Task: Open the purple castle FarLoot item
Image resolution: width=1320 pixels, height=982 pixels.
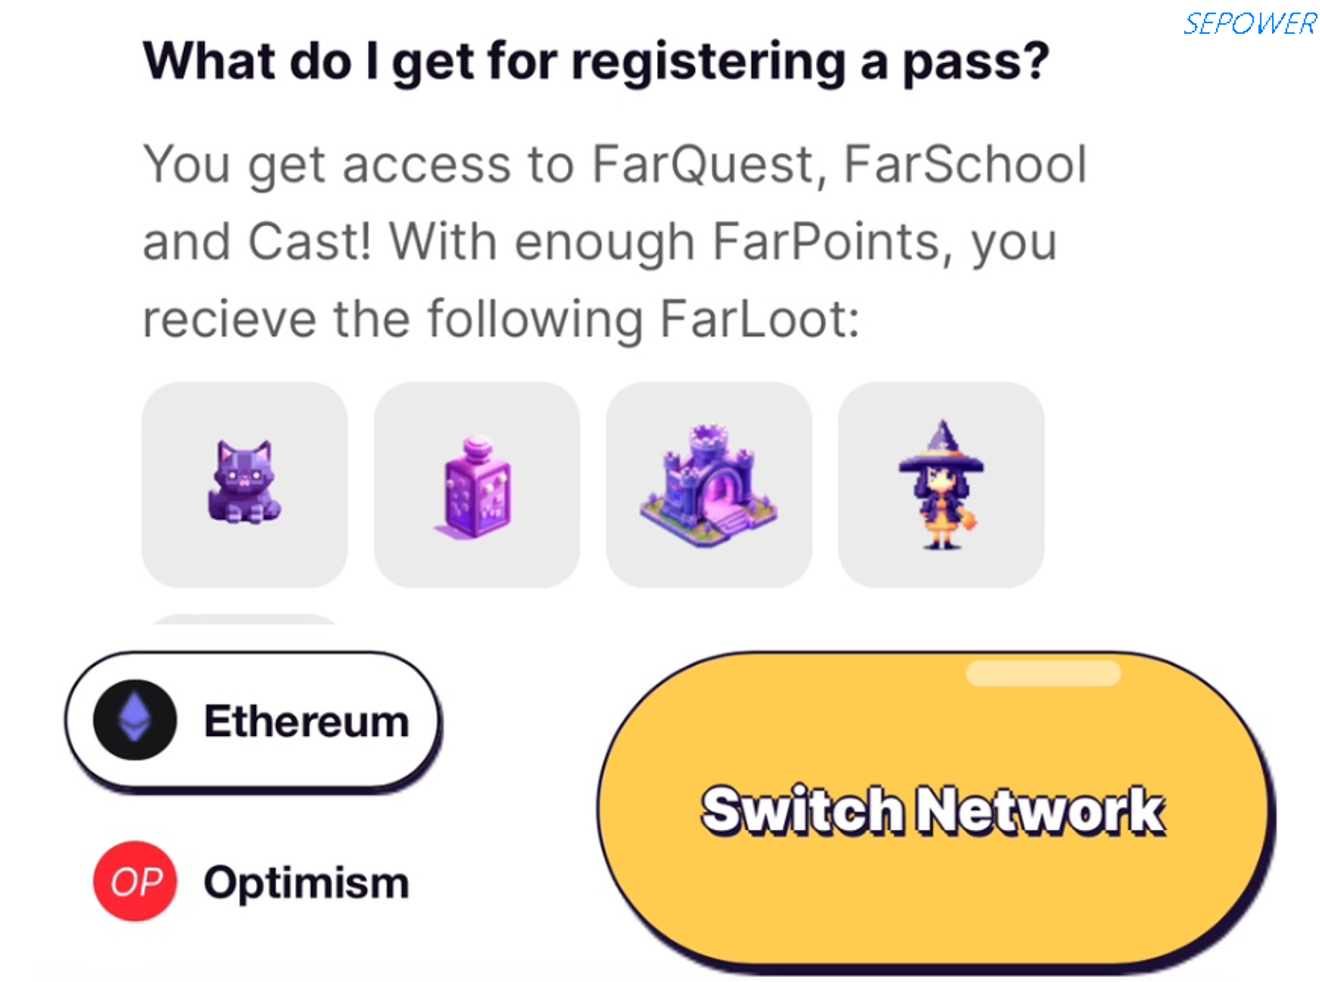Action: [709, 484]
